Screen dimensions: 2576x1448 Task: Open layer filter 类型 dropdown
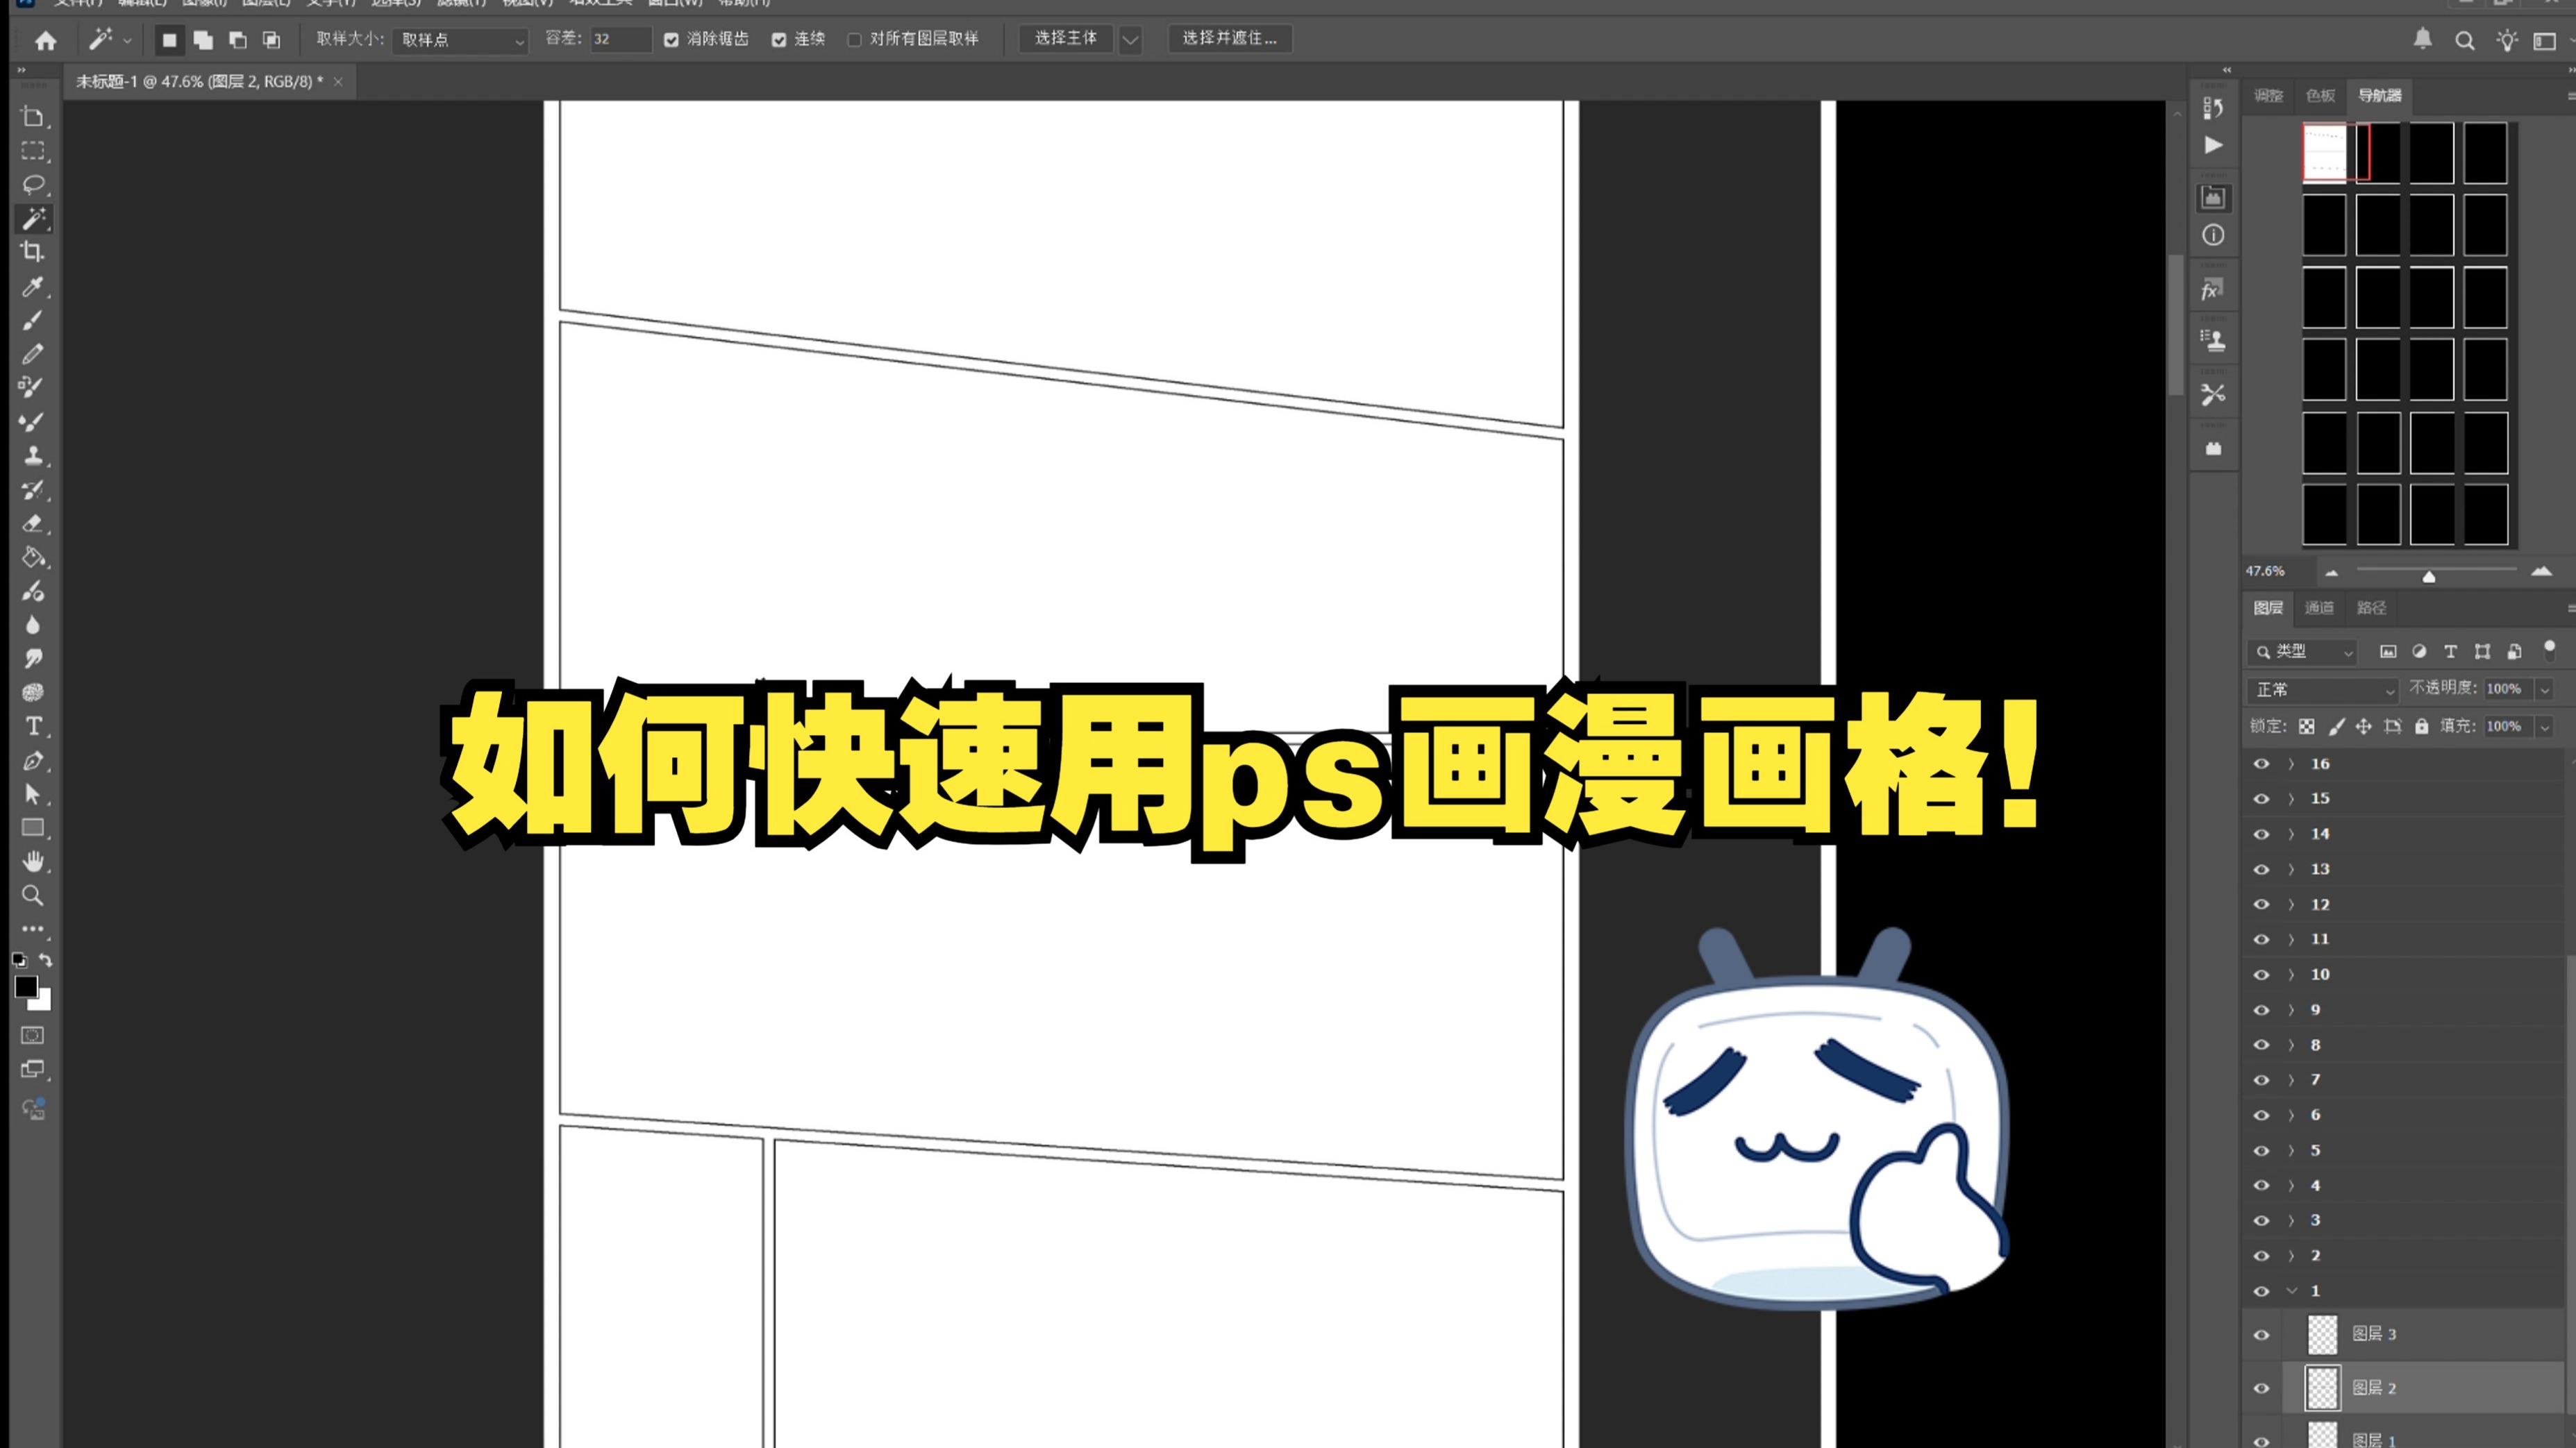[2303, 652]
